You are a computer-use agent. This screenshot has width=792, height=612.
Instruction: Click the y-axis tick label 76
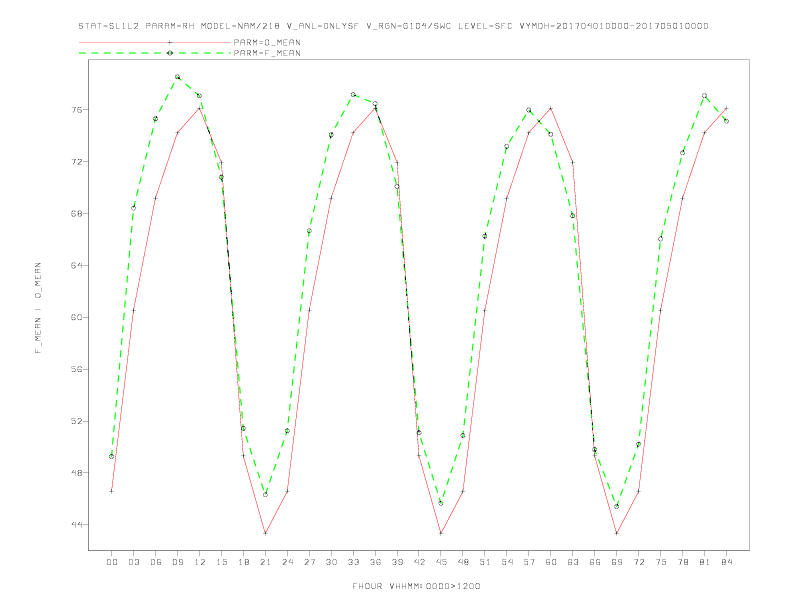click(77, 110)
